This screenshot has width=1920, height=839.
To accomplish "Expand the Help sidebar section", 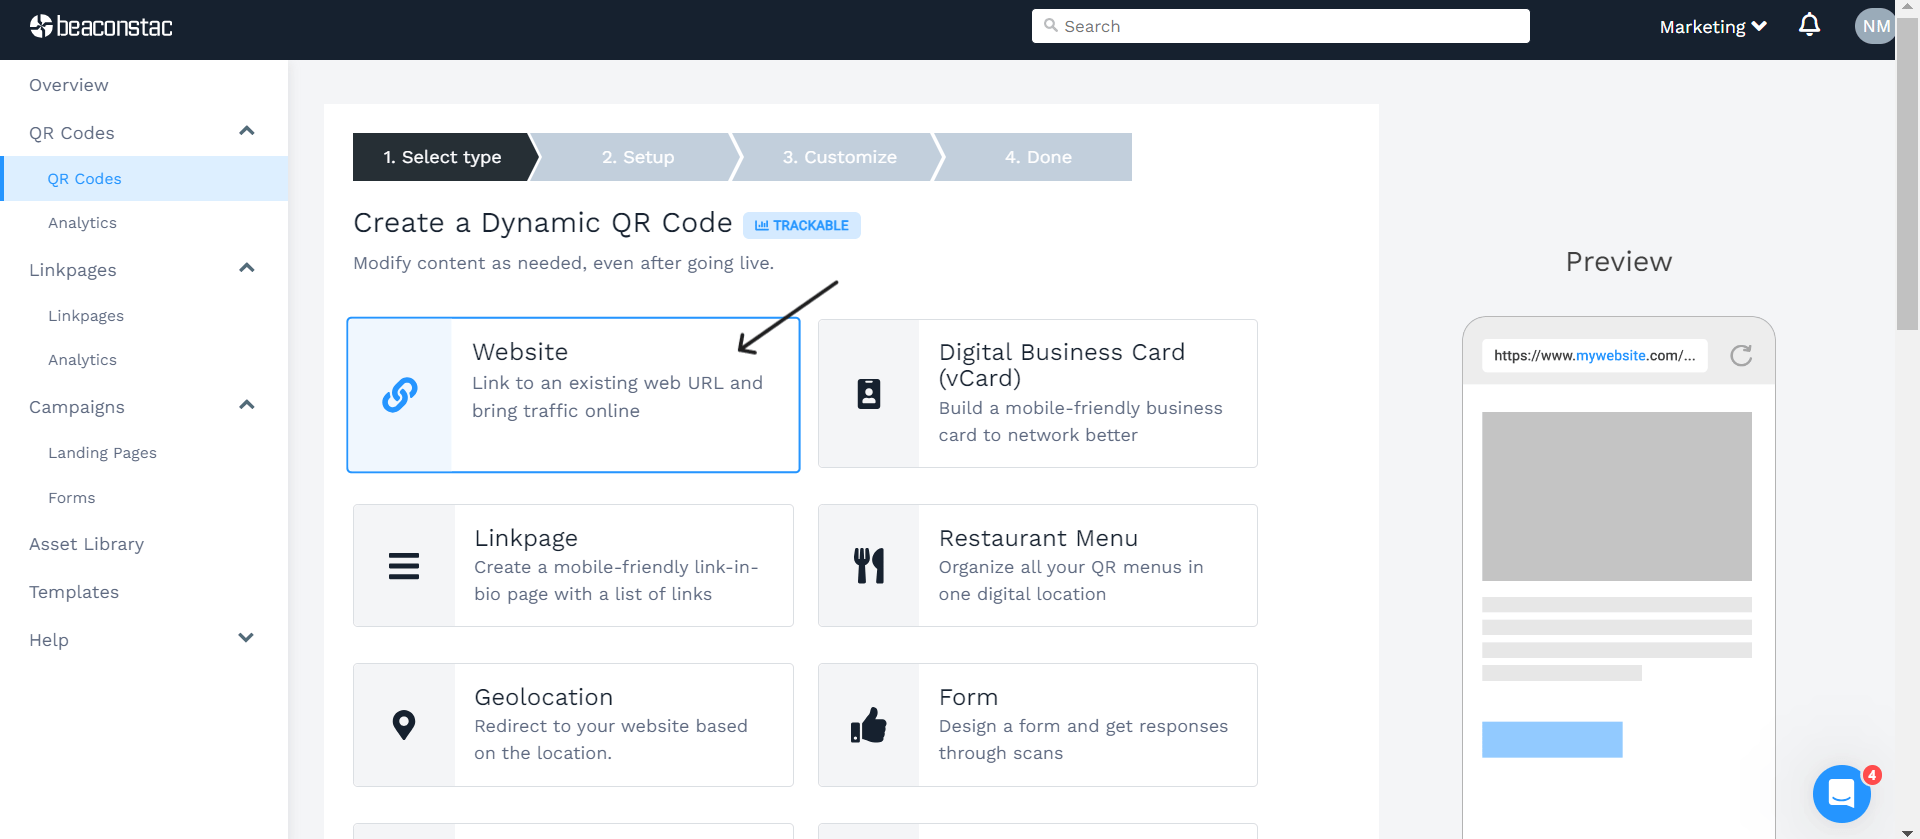I will 246,639.
